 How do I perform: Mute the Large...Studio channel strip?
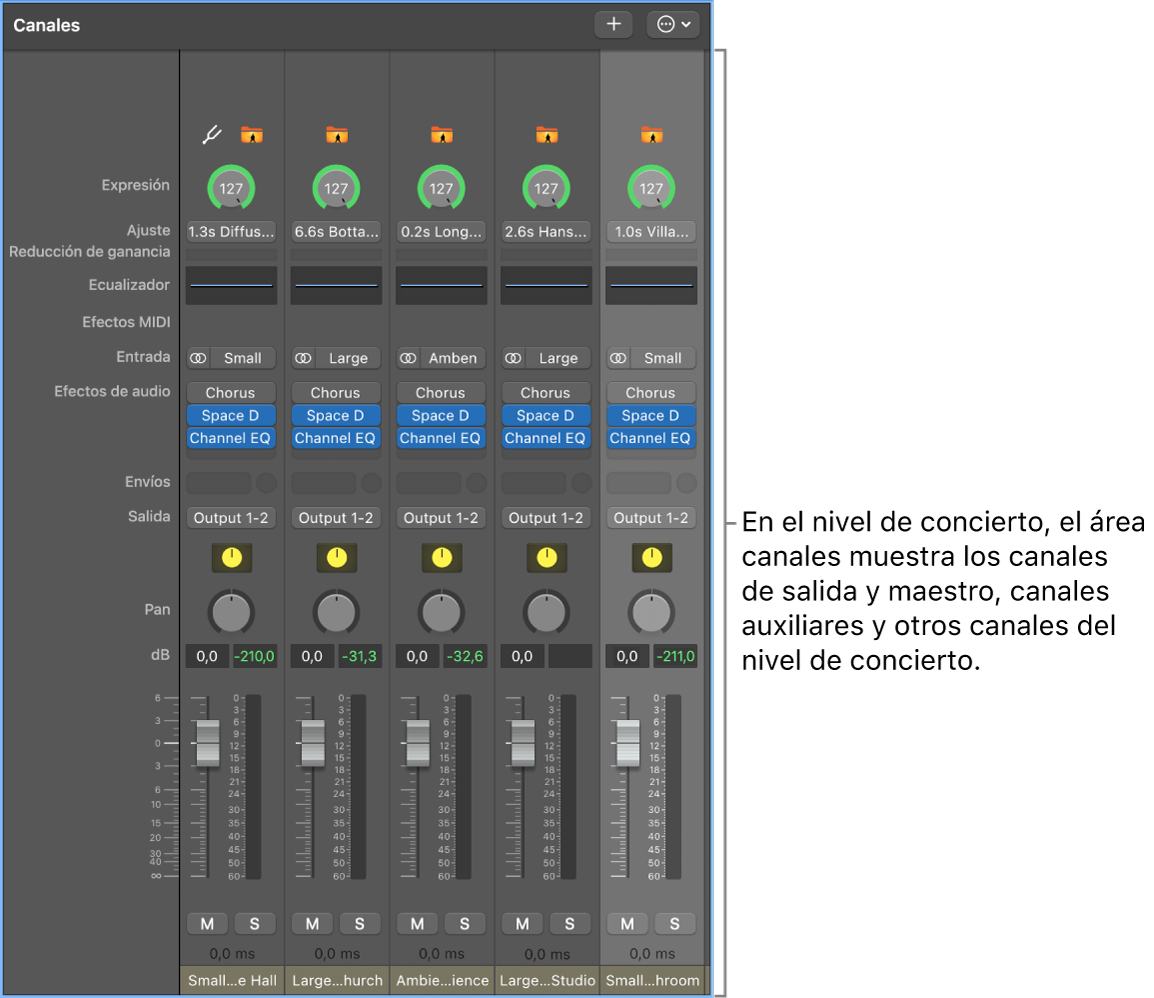pyautogui.click(x=523, y=924)
